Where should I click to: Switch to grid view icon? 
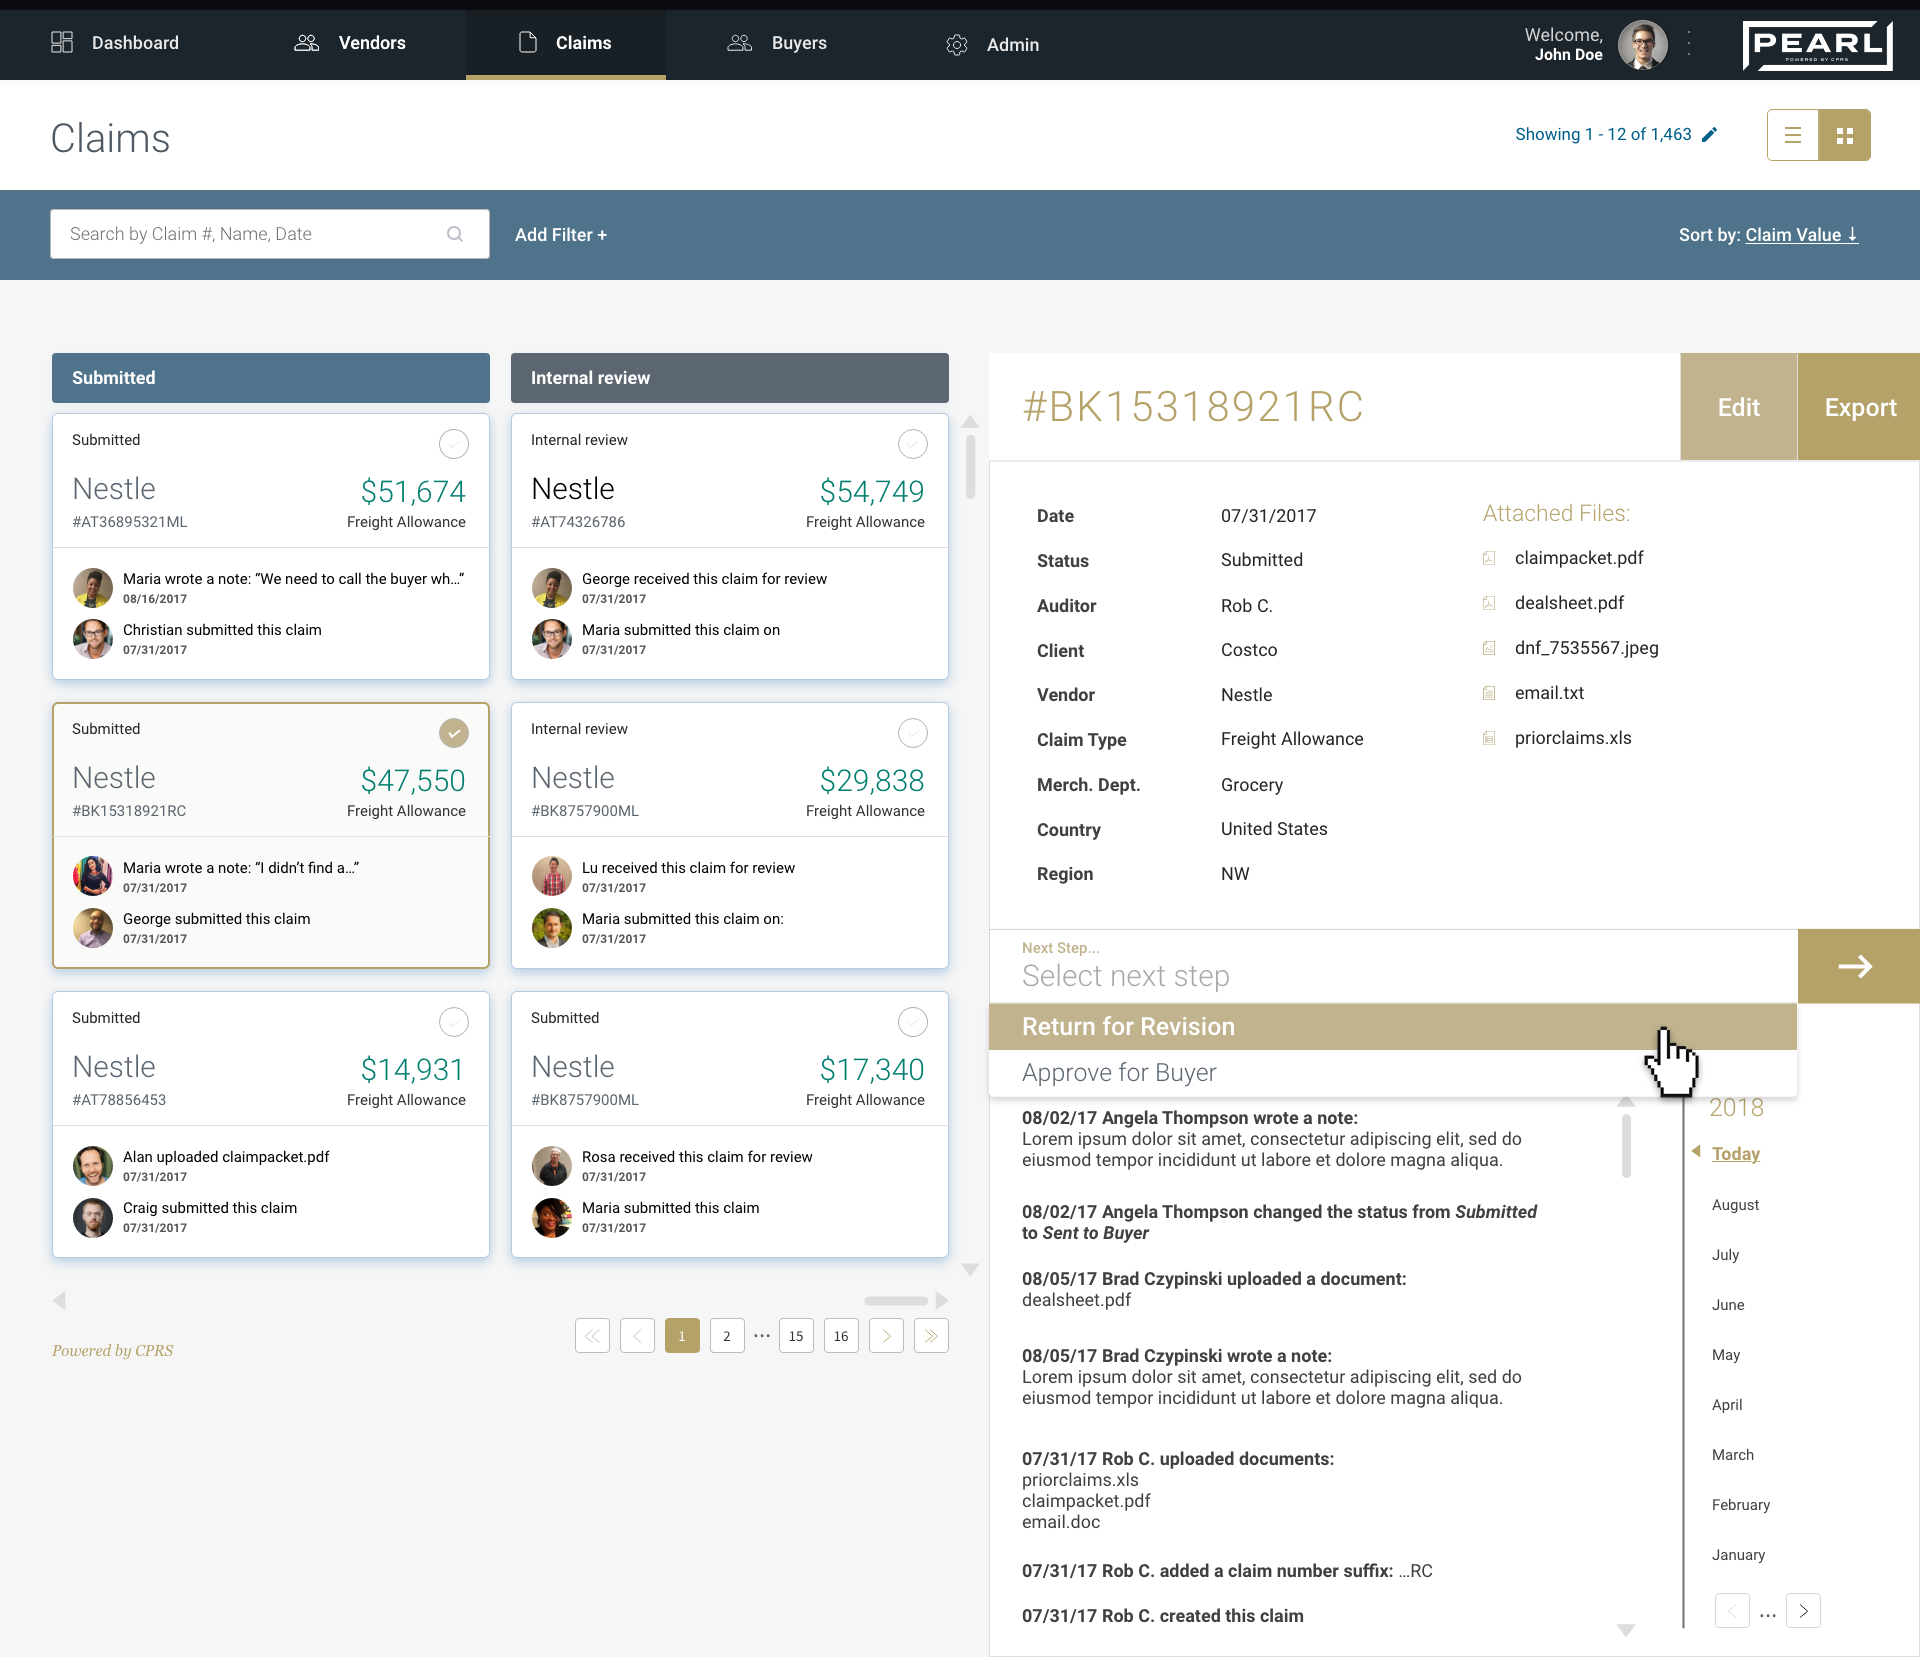point(1844,135)
